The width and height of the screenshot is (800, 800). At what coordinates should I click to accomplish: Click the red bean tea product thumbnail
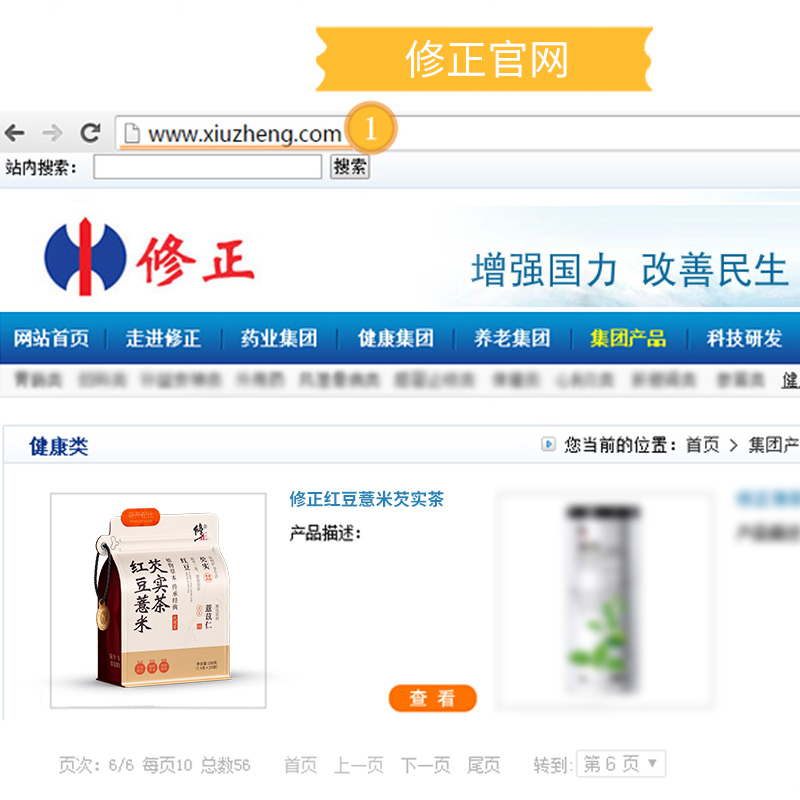point(158,601)
